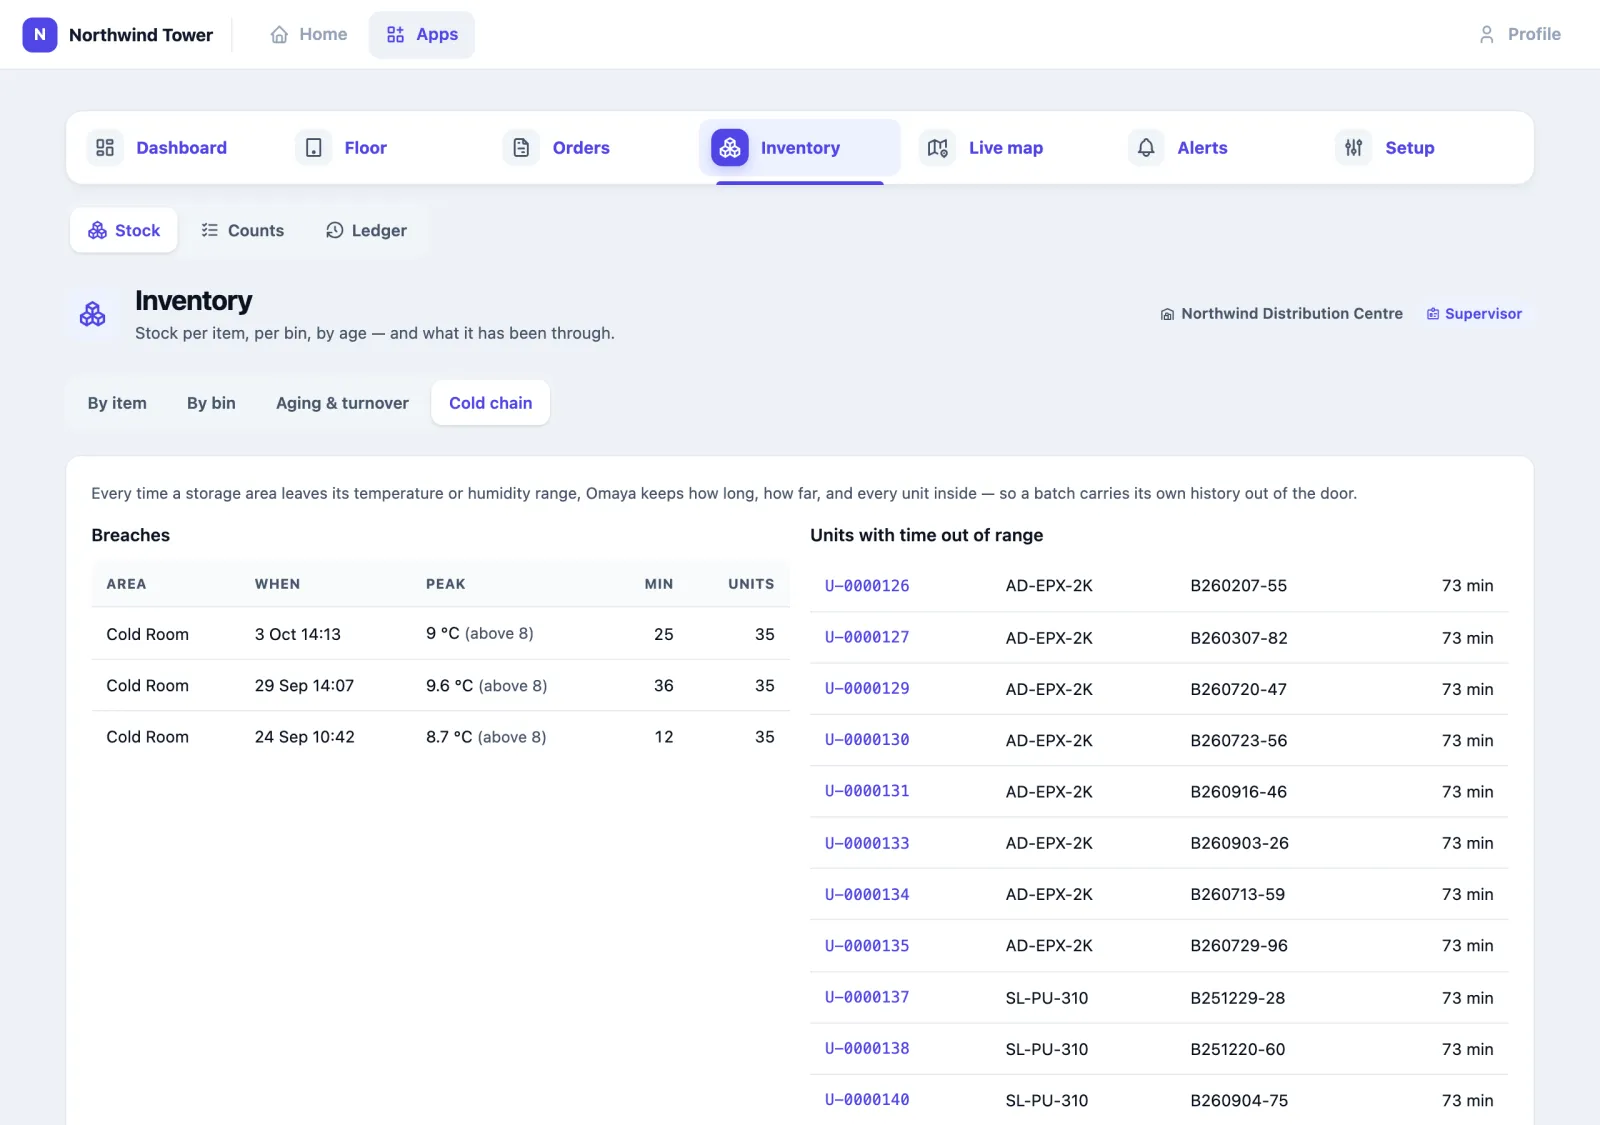Switch to the By bin tab

click(211, 403)
